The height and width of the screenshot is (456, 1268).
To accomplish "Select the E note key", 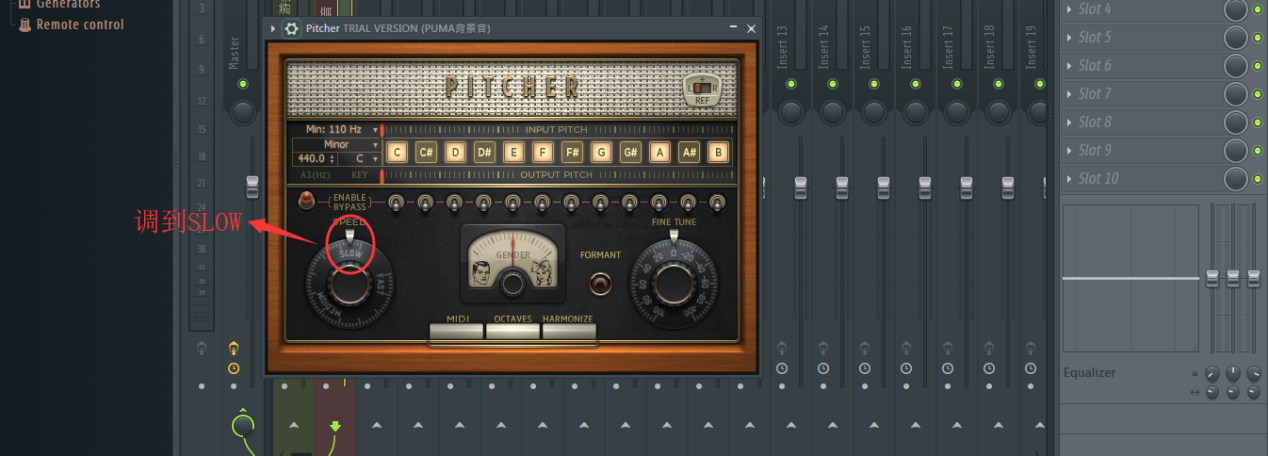I will click(x=514, y=152).
